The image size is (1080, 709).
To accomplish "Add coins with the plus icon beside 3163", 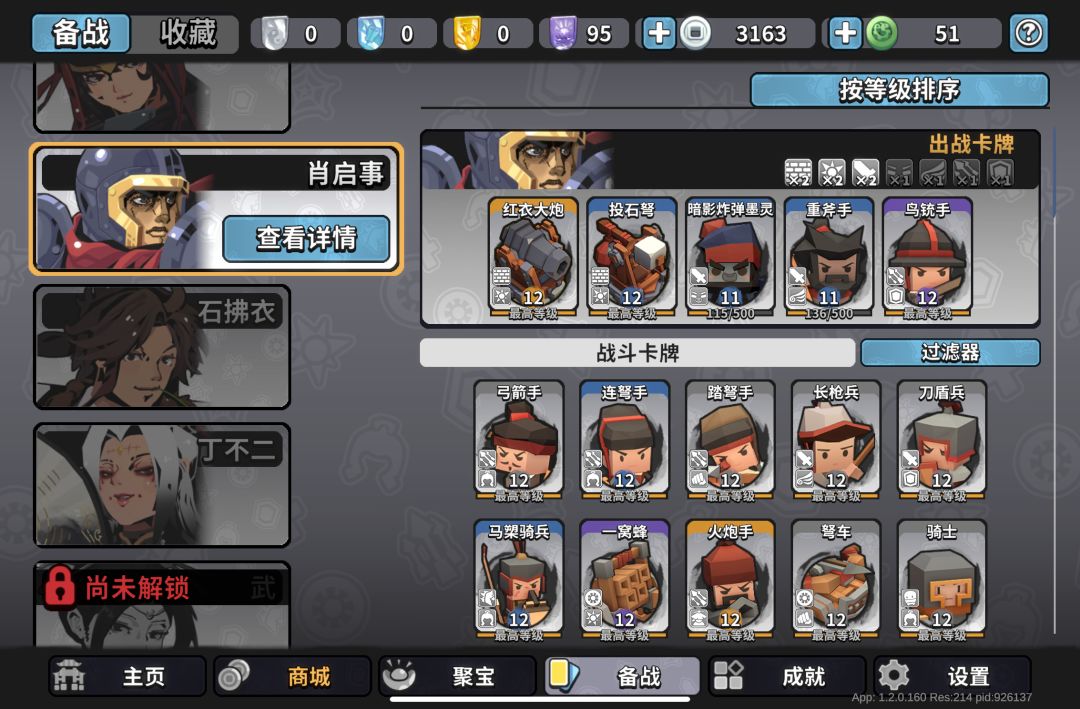I will (658, 33).
